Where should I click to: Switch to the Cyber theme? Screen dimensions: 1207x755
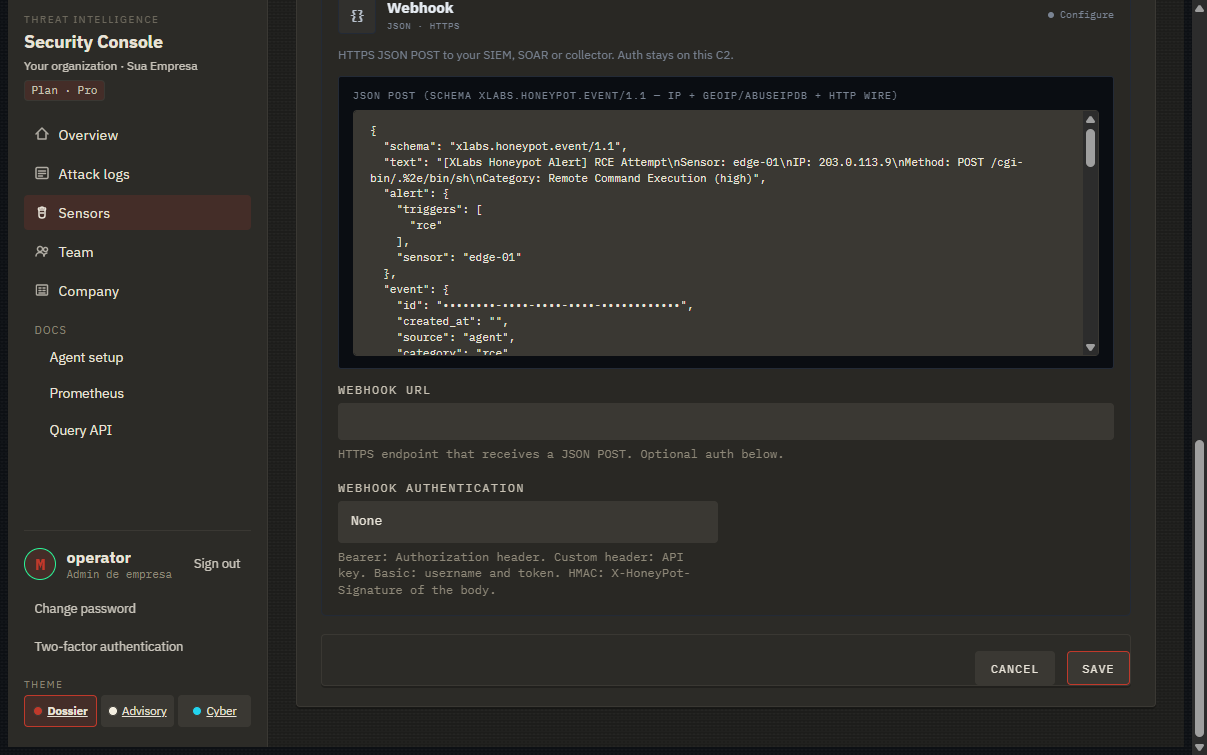click(x=214, y=711)
